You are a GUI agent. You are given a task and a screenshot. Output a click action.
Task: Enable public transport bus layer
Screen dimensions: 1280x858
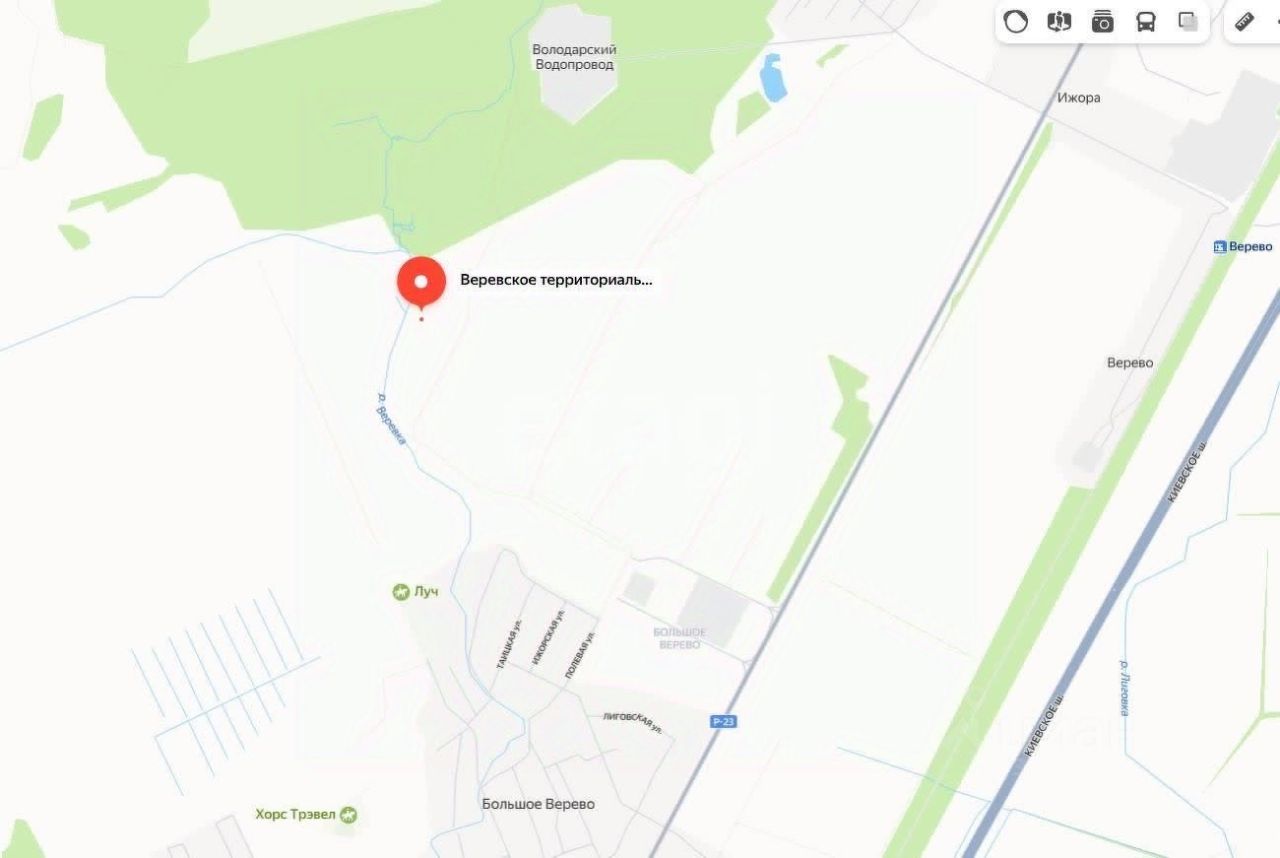1146,22
